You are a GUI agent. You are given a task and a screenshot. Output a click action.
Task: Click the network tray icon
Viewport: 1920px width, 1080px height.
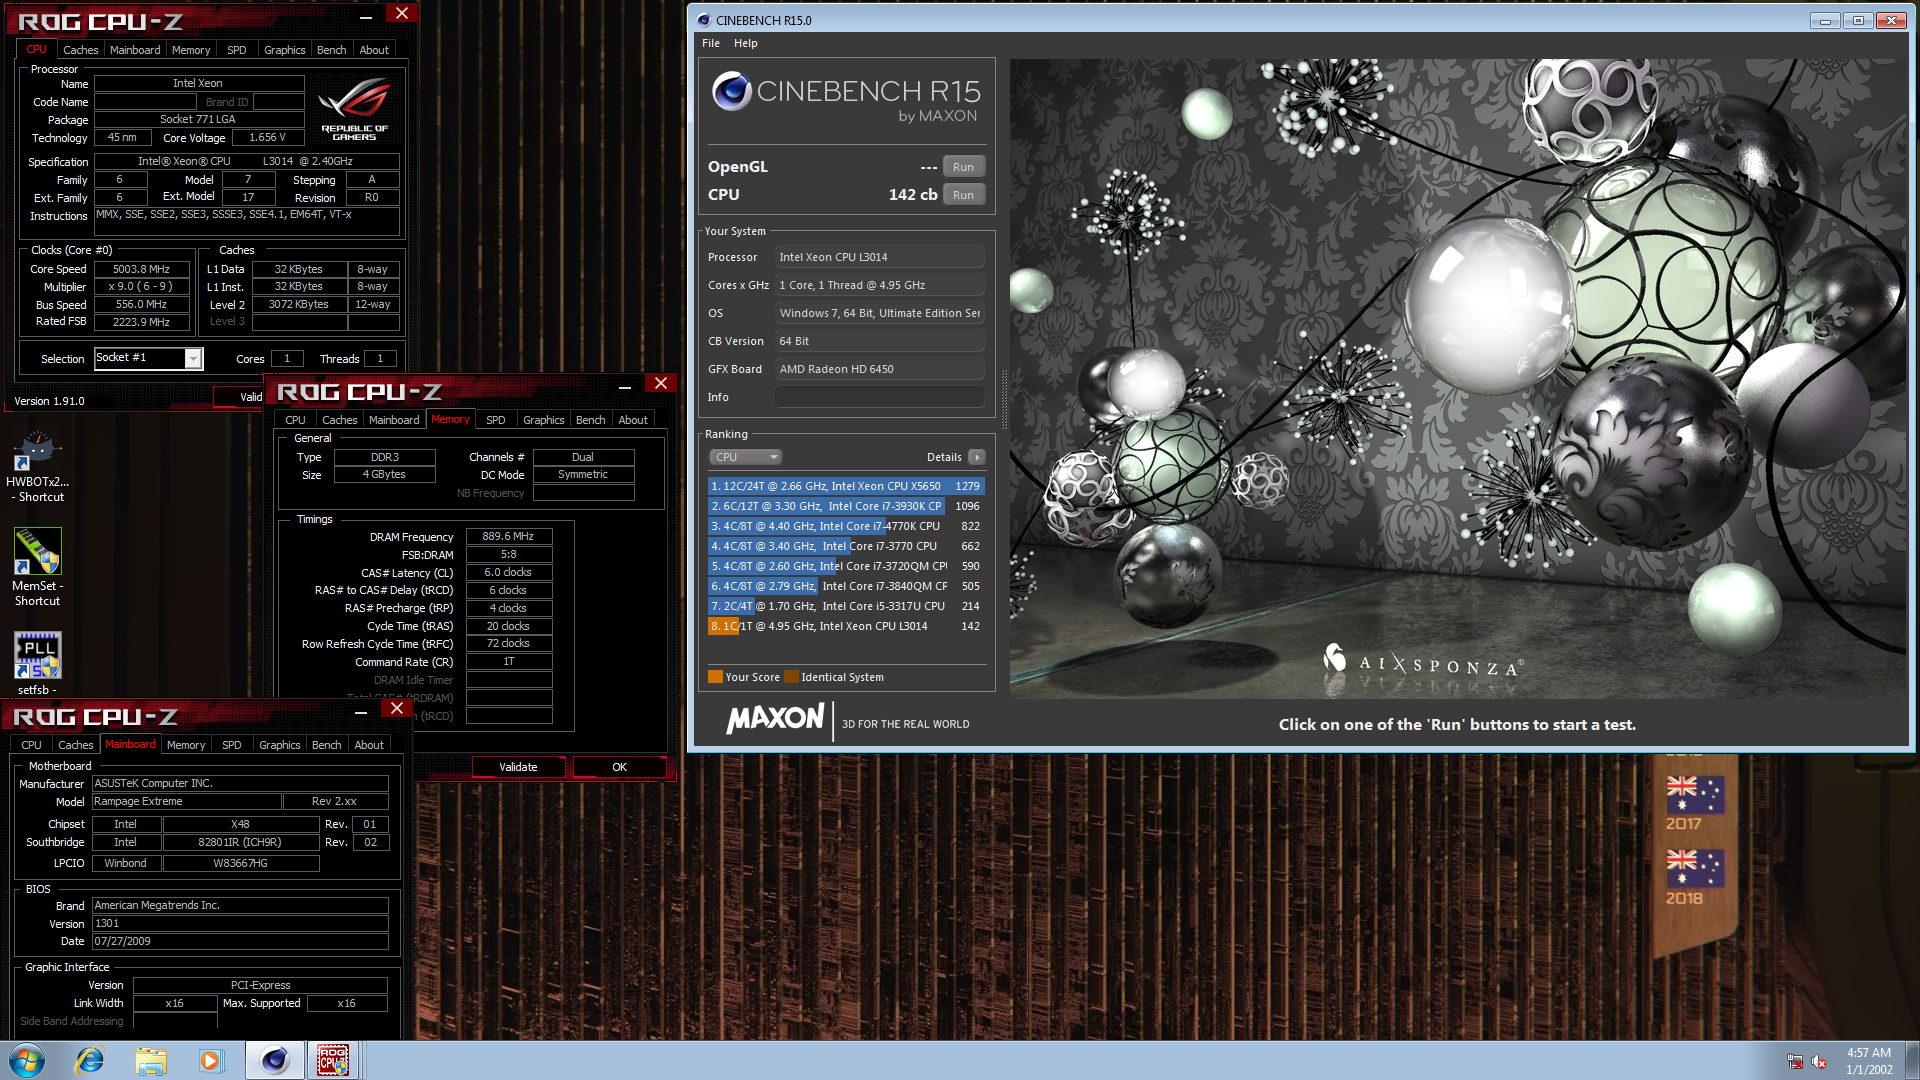(1795, 1061)
